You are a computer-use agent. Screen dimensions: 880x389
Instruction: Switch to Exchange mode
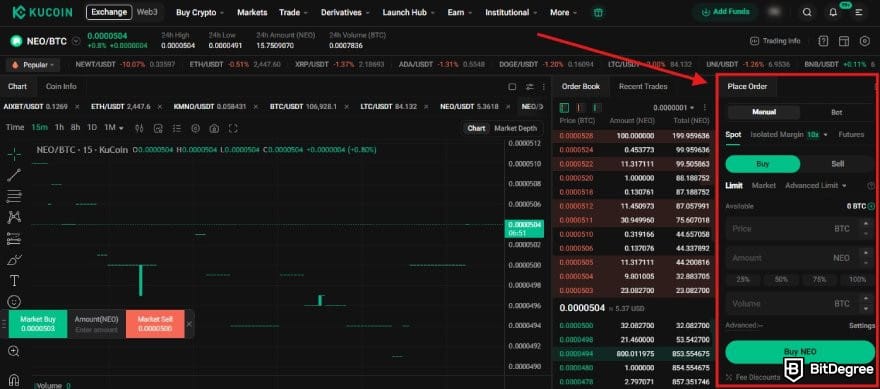coord(109,12)
